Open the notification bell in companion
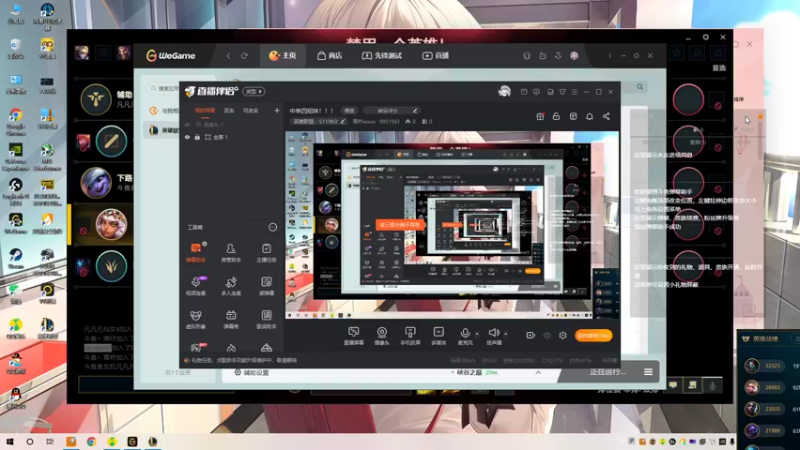Image resolution: width=800 pixels, height=450 pixels. 589,116
